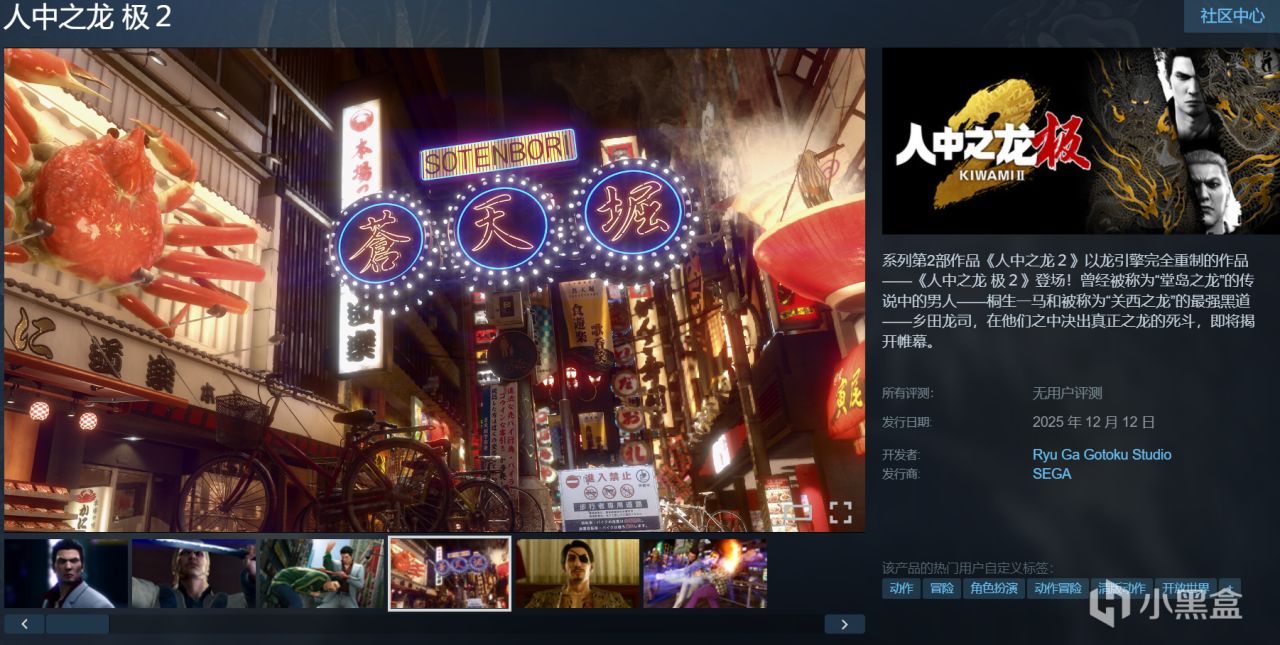Viewport: 1280px width, 645px height.
Task: Open developer Ryu Ga Gotoku Studio link
Action: [x=1102, y=454]
